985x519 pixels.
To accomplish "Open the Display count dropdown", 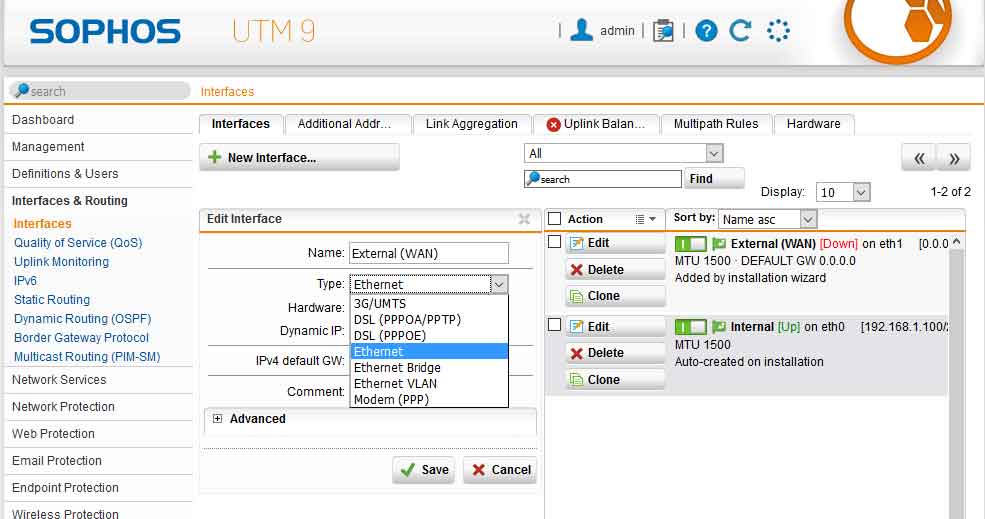I will point(842,192).
